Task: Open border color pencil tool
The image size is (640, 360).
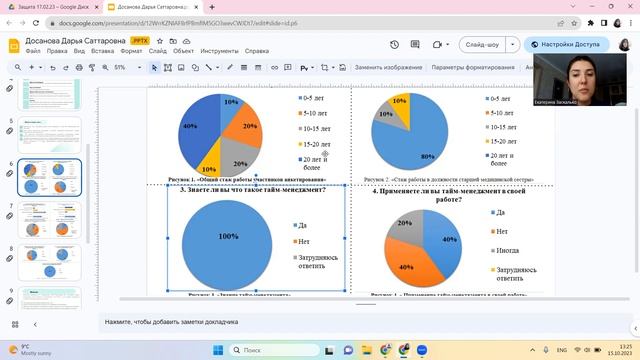Action: pyautogui.click(x=230, y=68)
